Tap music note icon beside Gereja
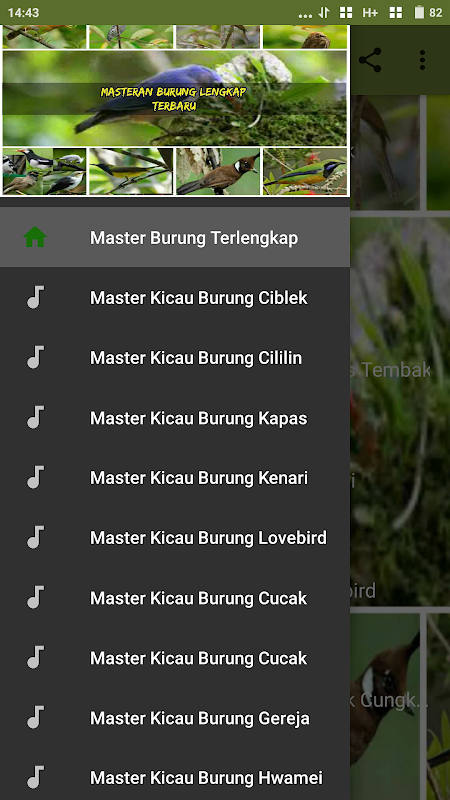This screenshot has width=450, height=800. [35, 717]
